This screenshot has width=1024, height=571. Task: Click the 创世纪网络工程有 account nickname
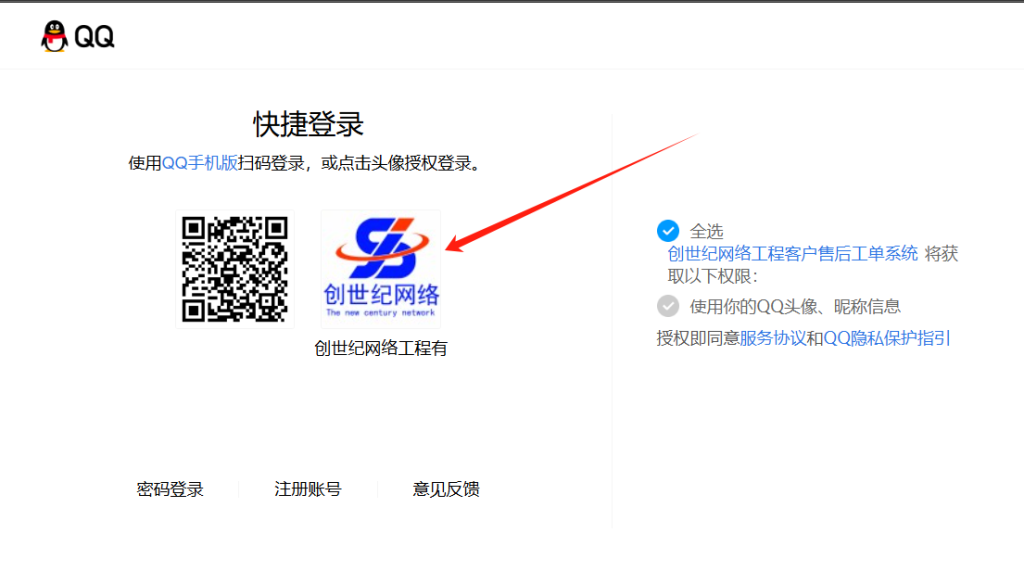(x=381, y=348)
